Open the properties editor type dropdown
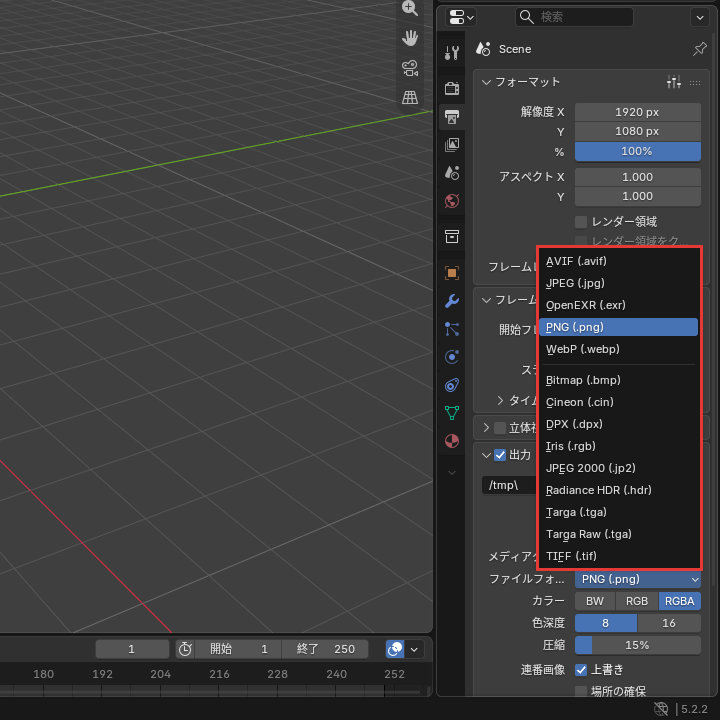The height and width of the screenshot is (720, 720). 461,17
